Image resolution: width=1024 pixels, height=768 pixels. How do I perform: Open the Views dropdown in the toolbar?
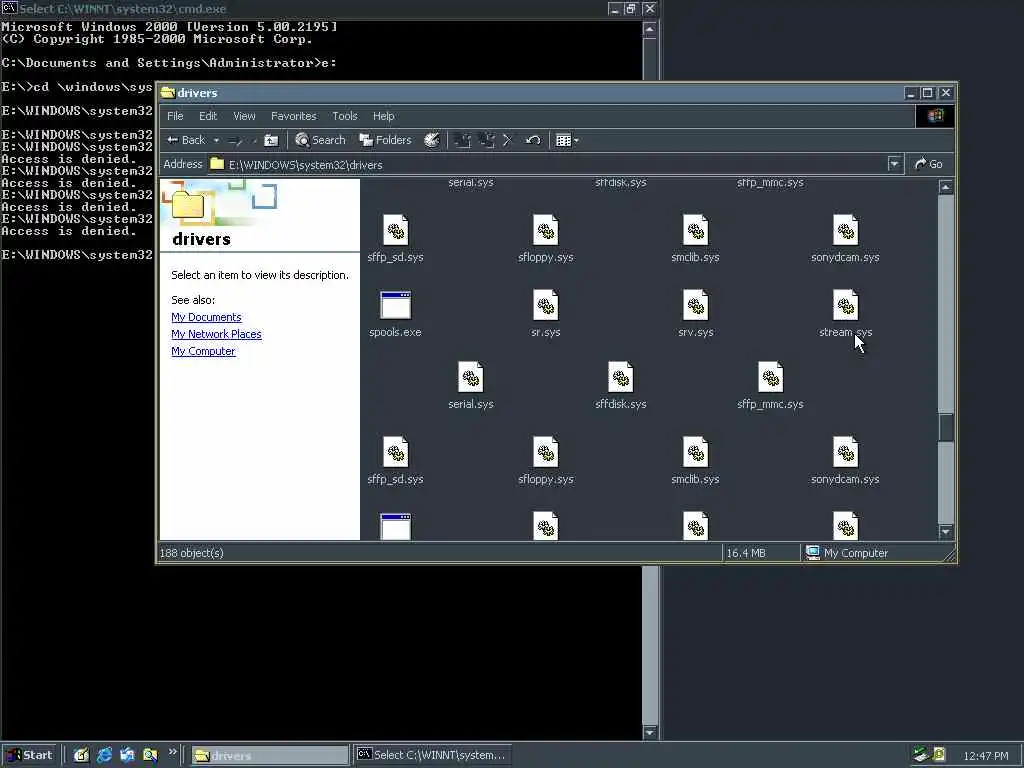click(567, 140)
